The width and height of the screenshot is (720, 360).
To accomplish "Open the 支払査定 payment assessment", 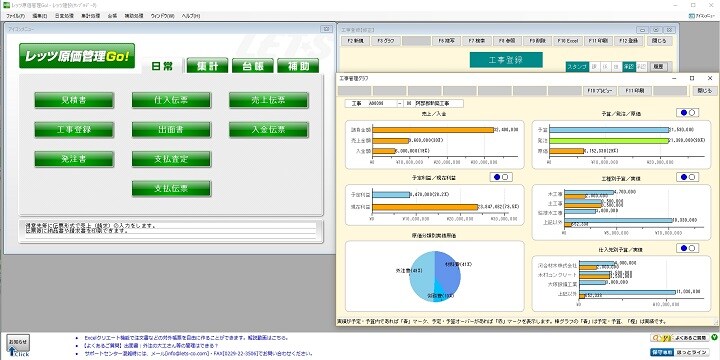I will click(171, 159).
